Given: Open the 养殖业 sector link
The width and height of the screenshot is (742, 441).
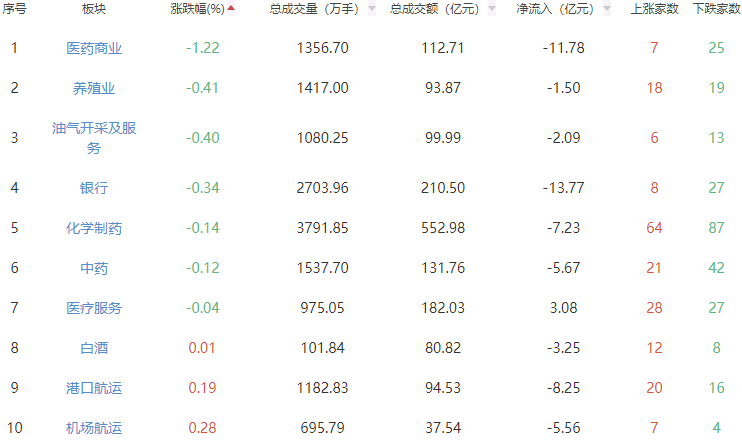Looking at the screenshot, I should 94,88.
